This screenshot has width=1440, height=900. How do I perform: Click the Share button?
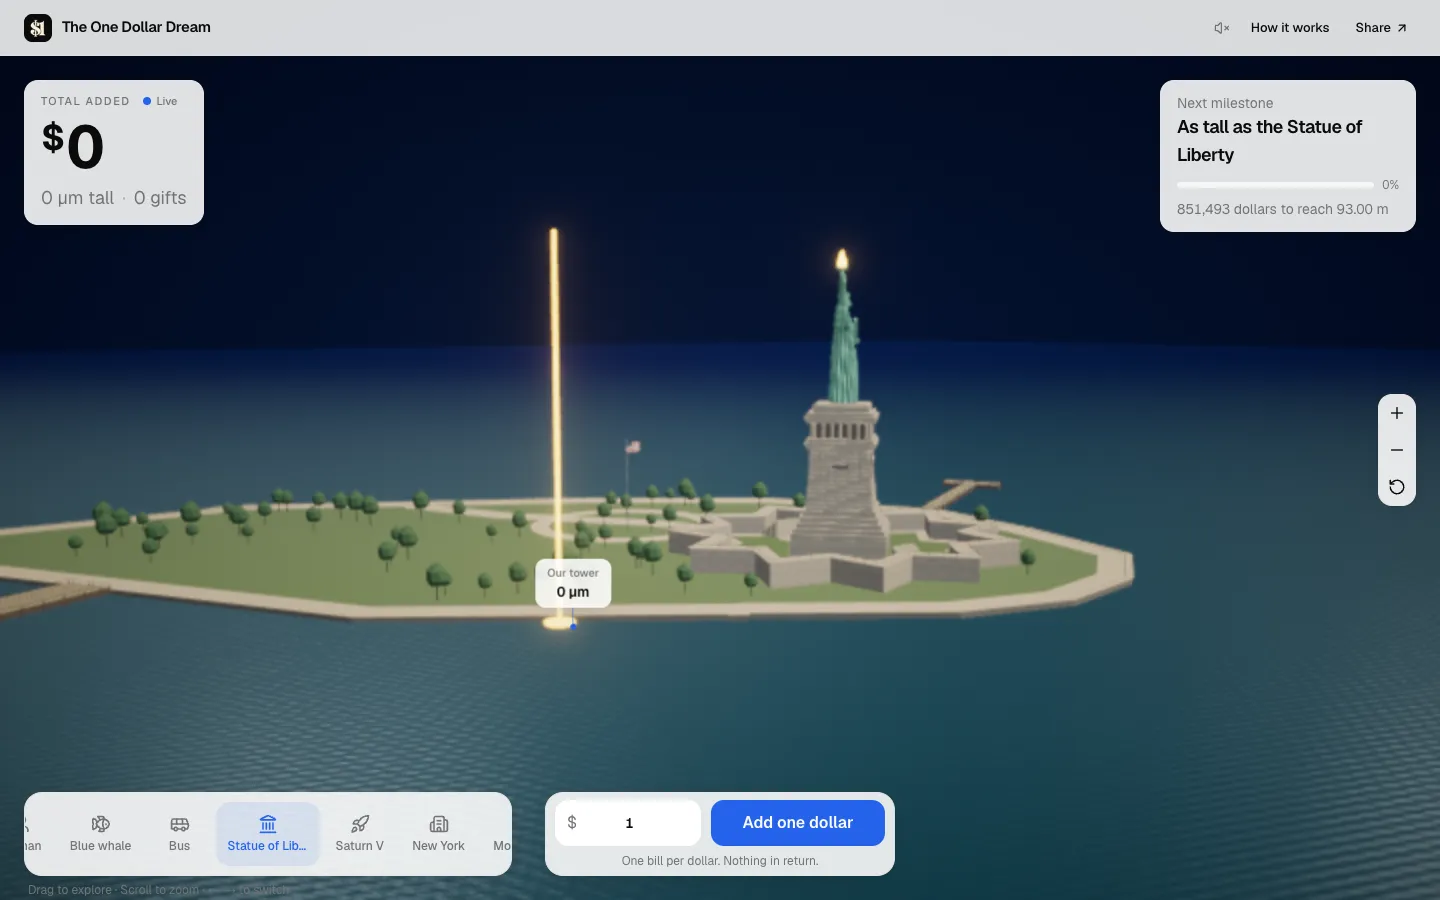click(1381, 28)
